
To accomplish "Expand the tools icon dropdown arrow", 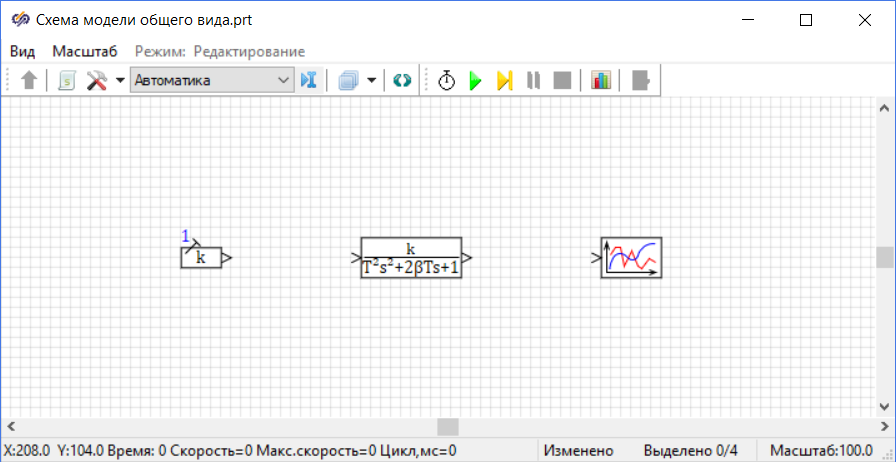I will point(119,81).
